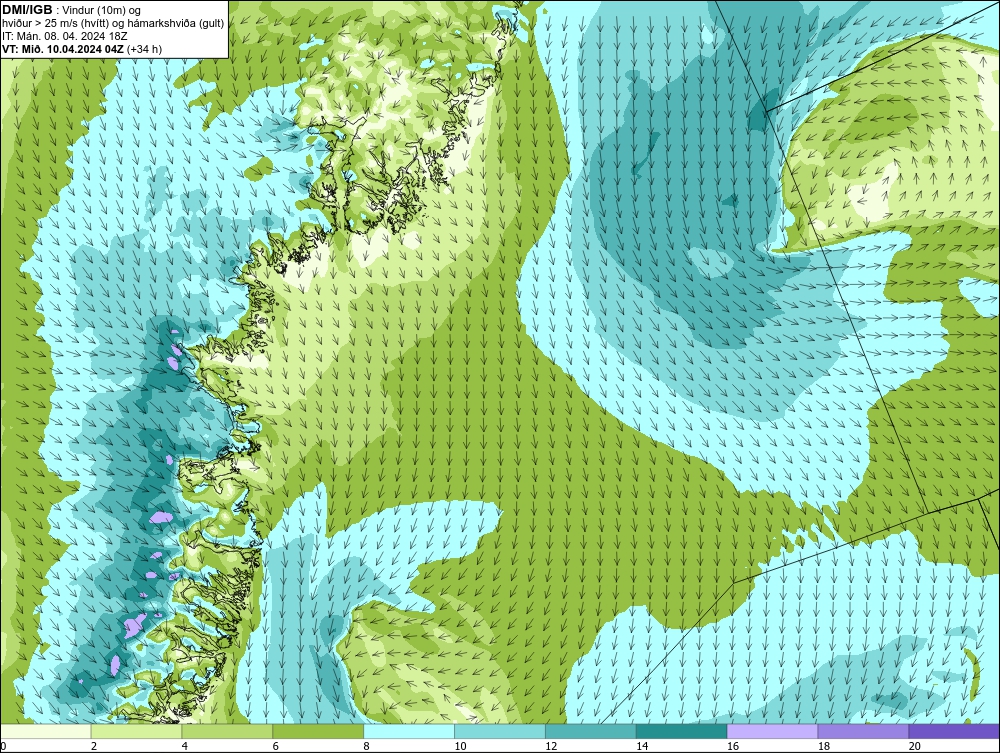Click the legend value label '12'
Screen dimensions: 1000x753
(551, 746)
